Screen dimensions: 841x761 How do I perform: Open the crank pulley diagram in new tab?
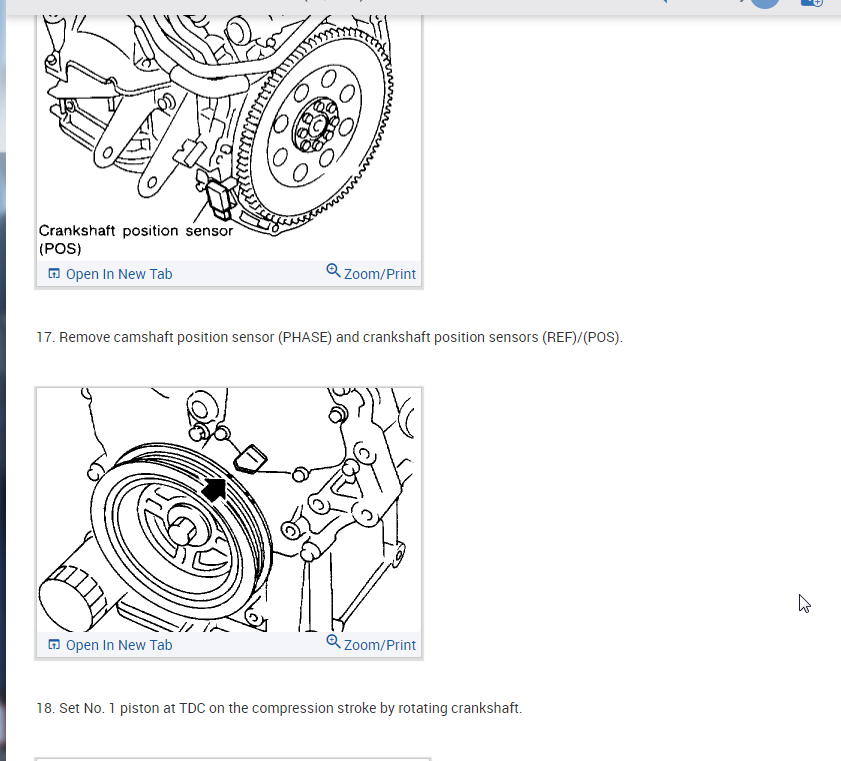point(110,645)
